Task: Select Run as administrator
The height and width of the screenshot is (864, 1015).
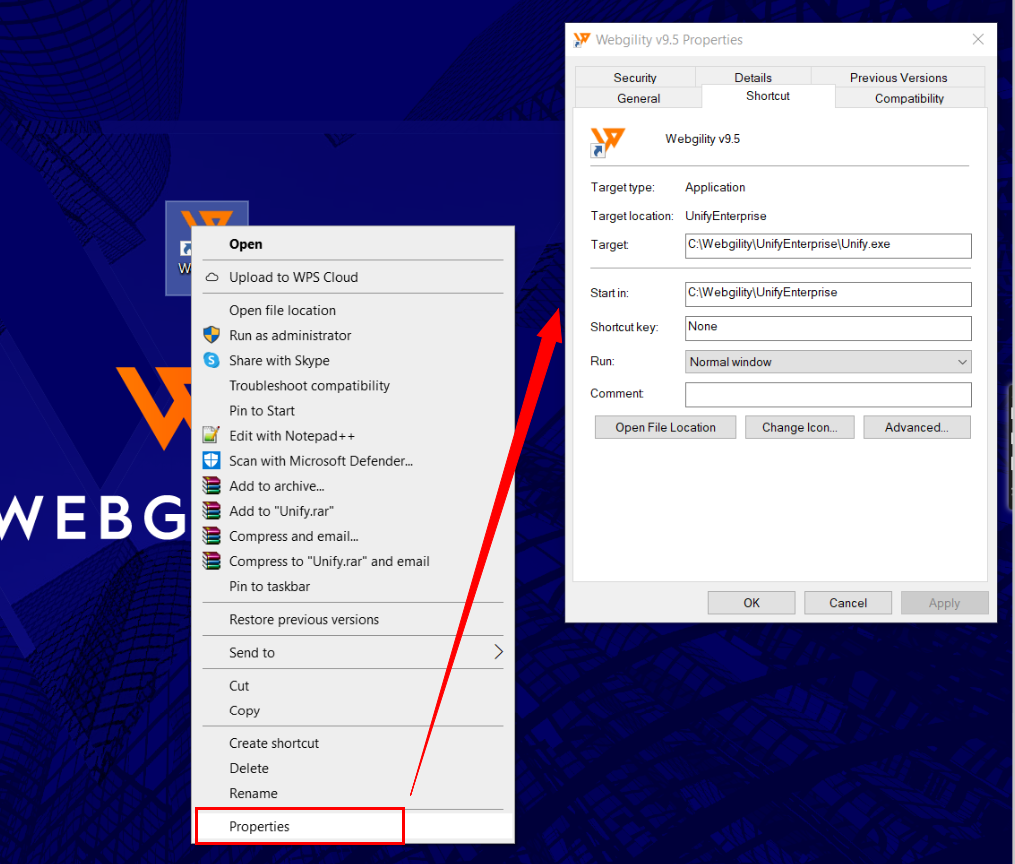Action: click(x=353, y=335)
